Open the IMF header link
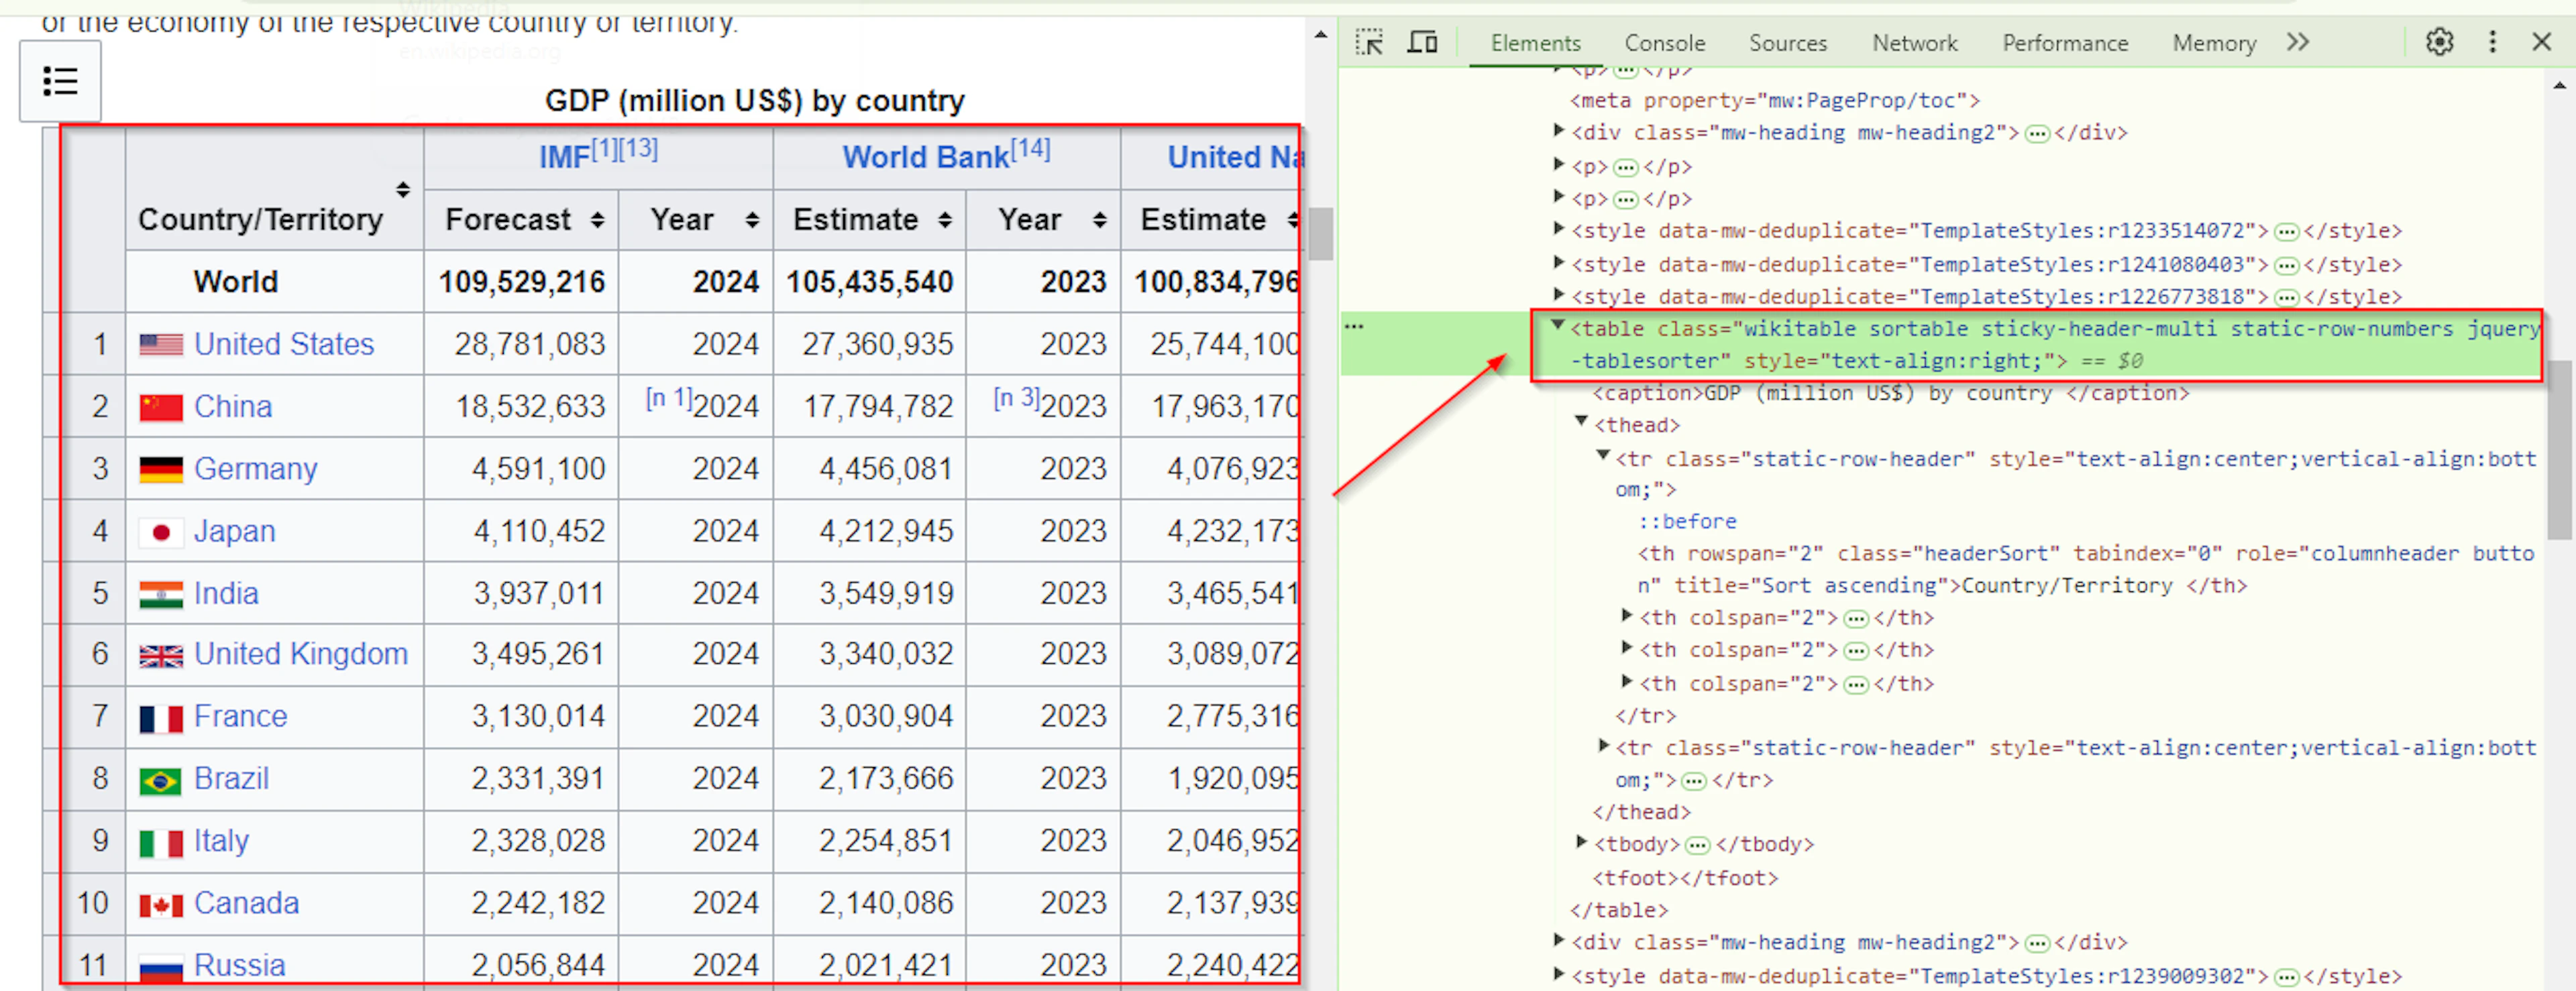 pyautogui.click(x=564, y=158)
